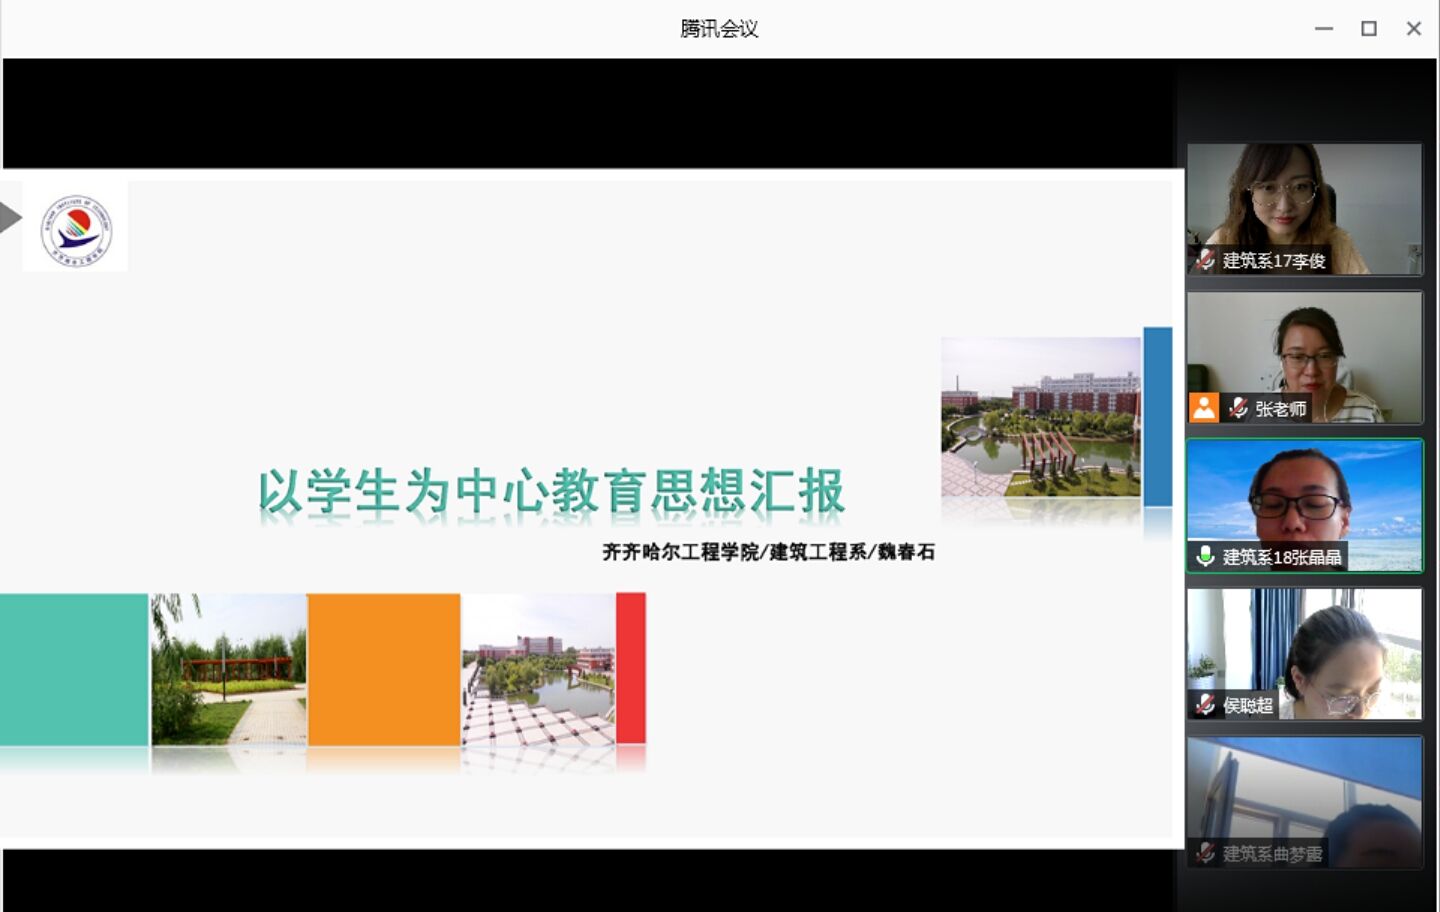The width and height of the screenshot is (1440, 912).
Task: Maximize the 腾讯会议 window
Action: (1369, 29)
